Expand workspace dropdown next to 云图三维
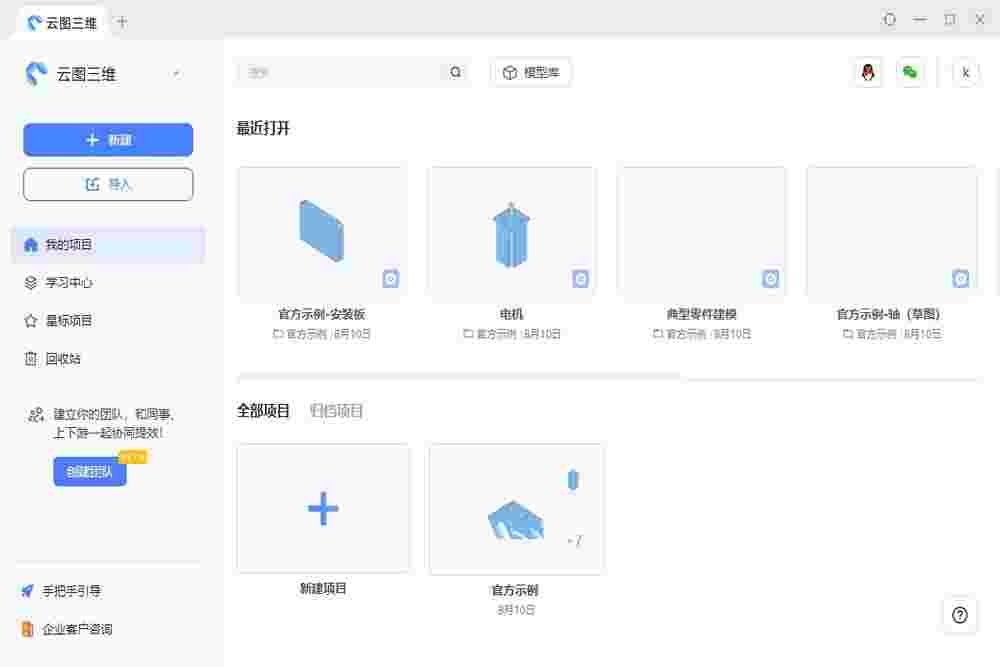1000x667 pixels. (176, 74)
